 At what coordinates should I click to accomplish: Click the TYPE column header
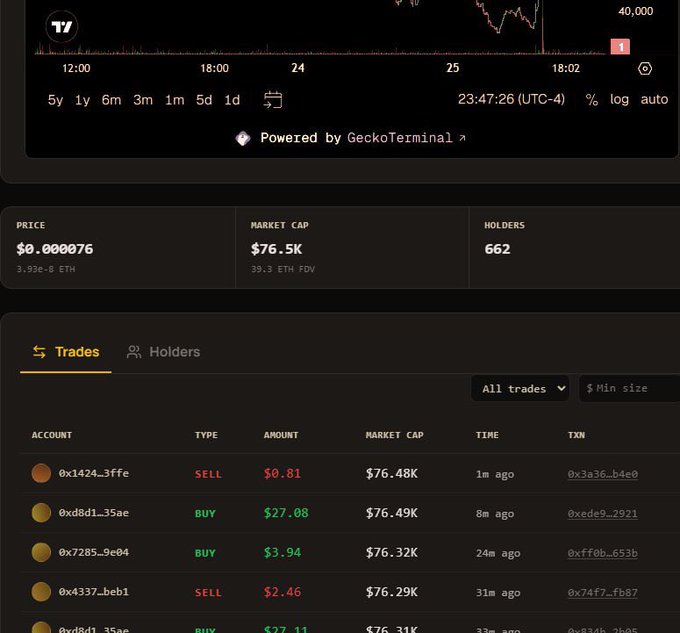point(206,435)
